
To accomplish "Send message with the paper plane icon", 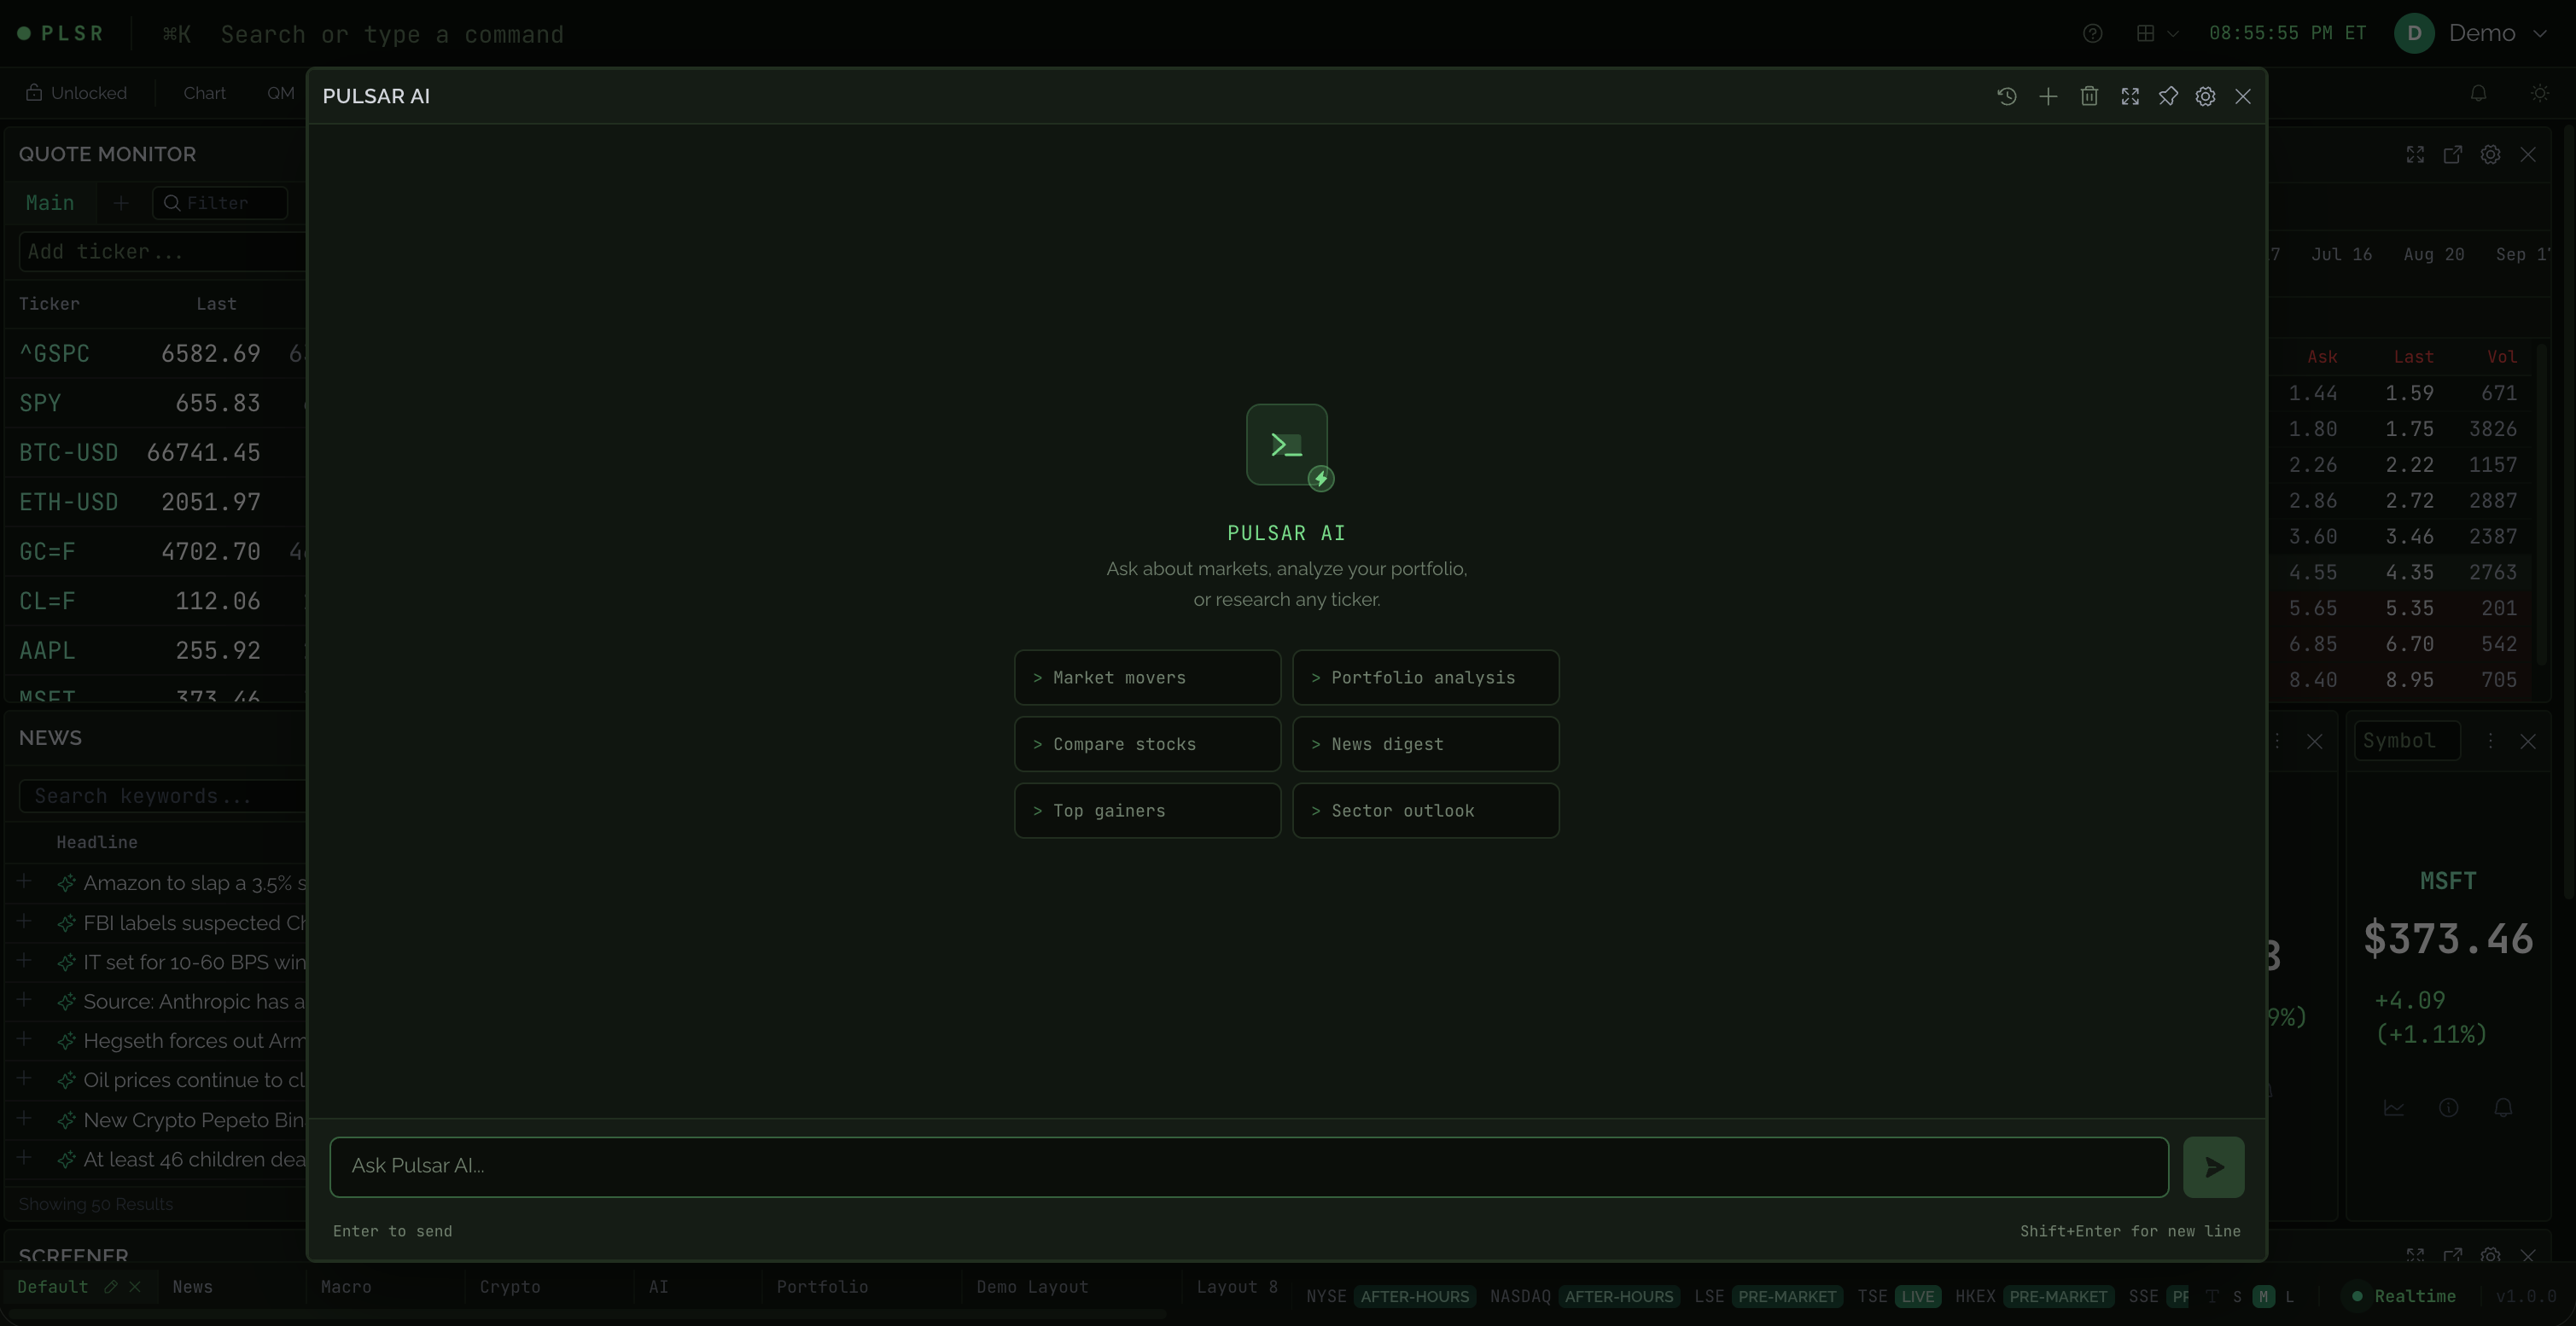I will (x=2214, y=1167).
